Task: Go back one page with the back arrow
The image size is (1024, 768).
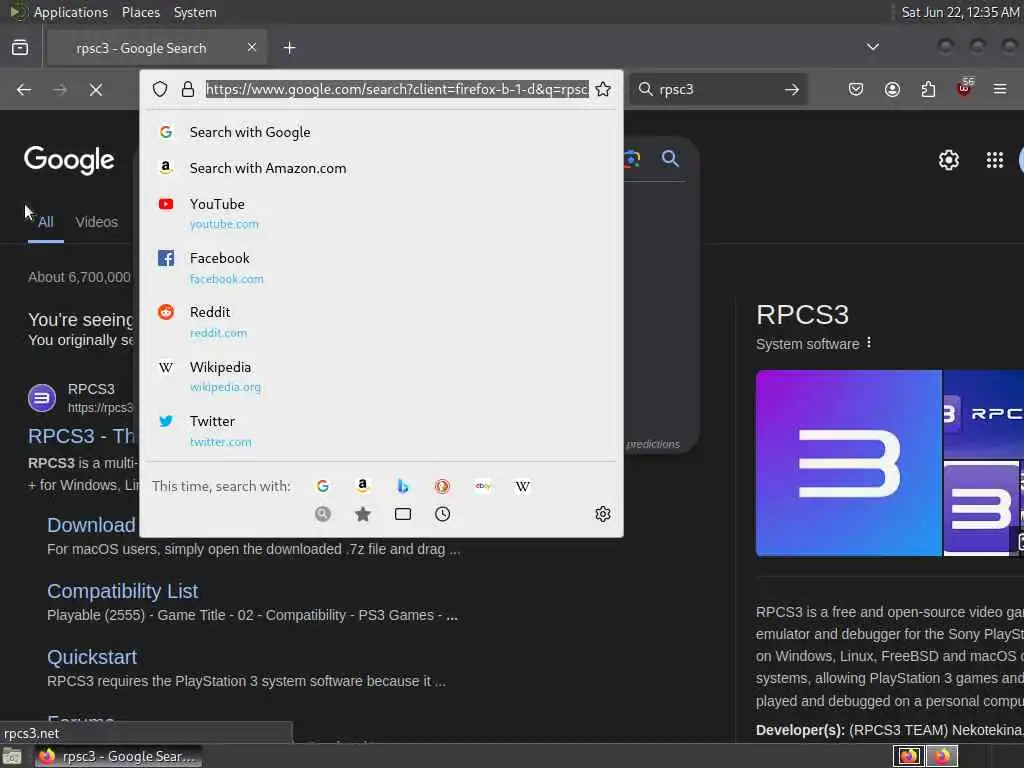Action: tap(24, 89)
